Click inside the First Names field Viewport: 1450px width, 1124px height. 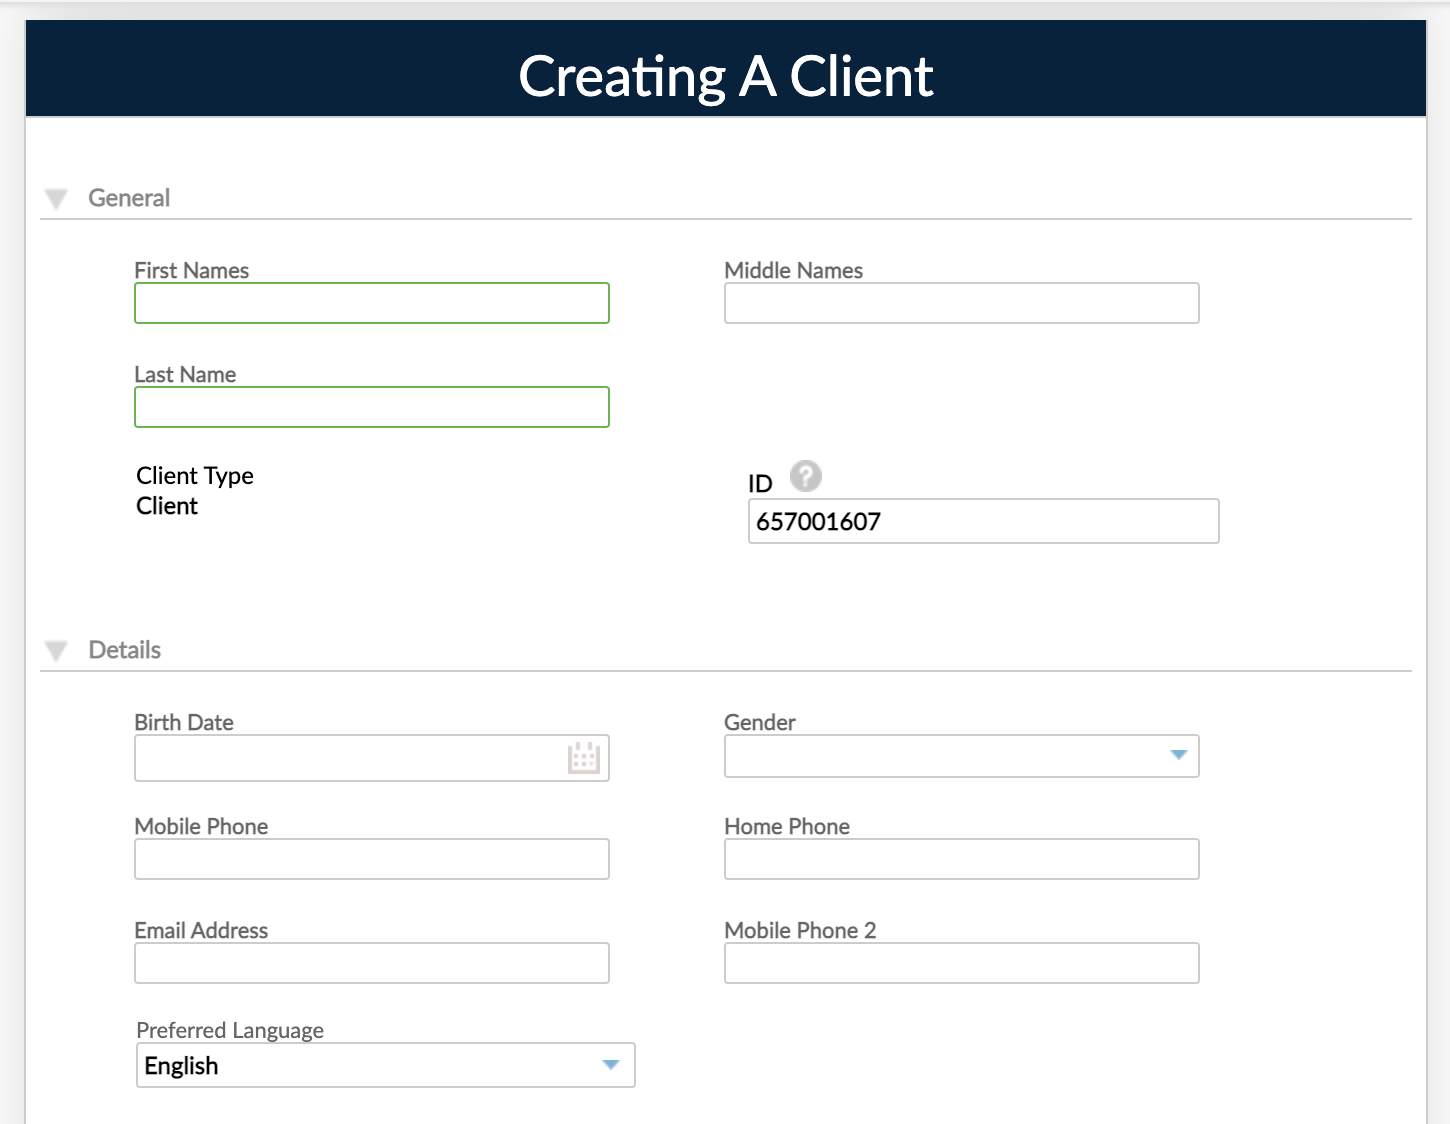point(371,303)
